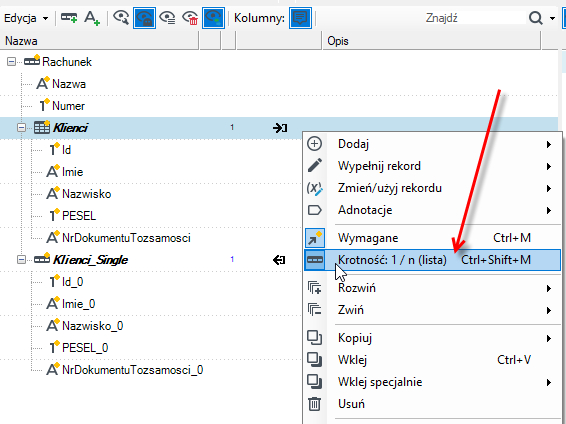Open the Zmień/użyj rekordu submenu

click(x=432, y=188)
